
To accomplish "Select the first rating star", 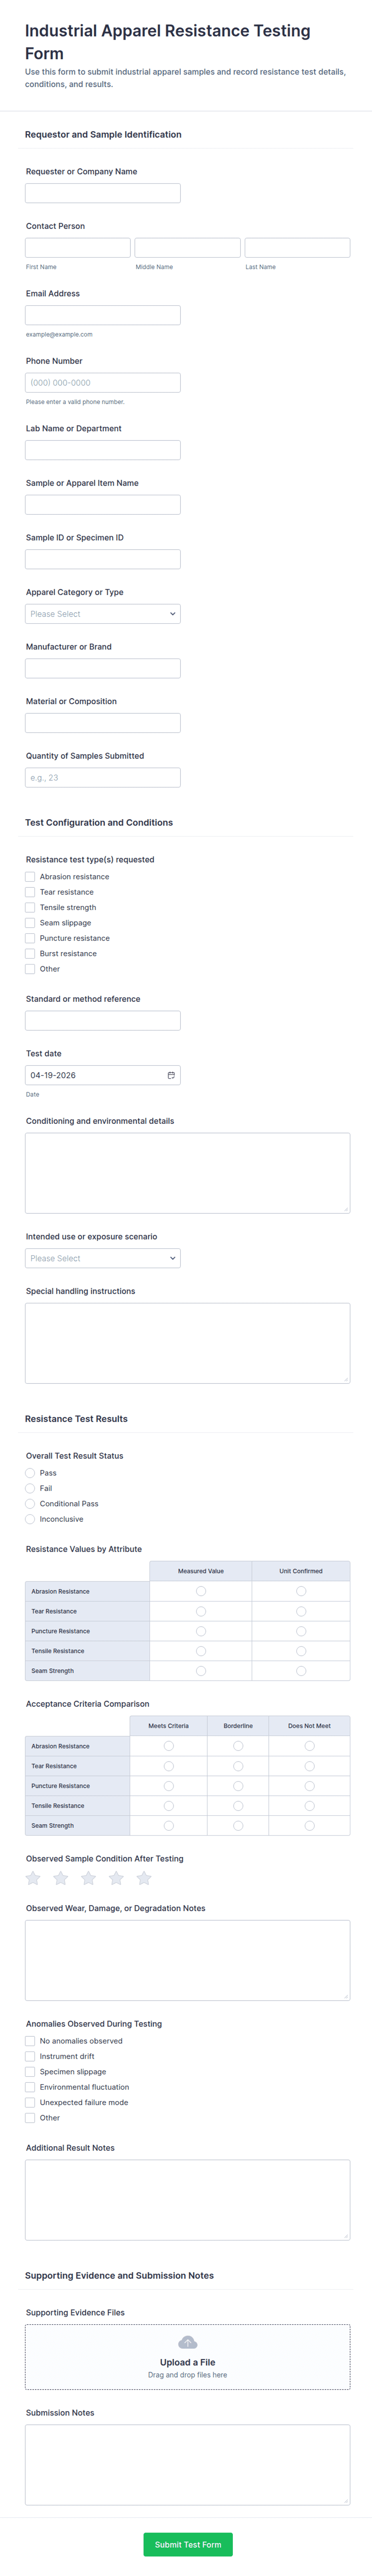I will (33, 1878).
